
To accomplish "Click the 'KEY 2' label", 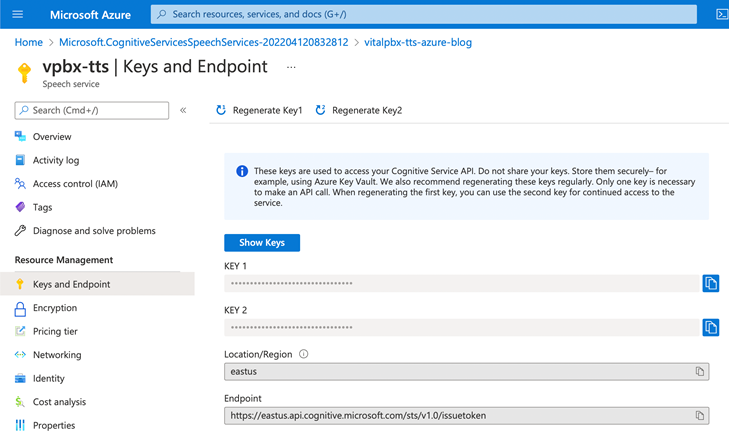I will pos(235,310).
